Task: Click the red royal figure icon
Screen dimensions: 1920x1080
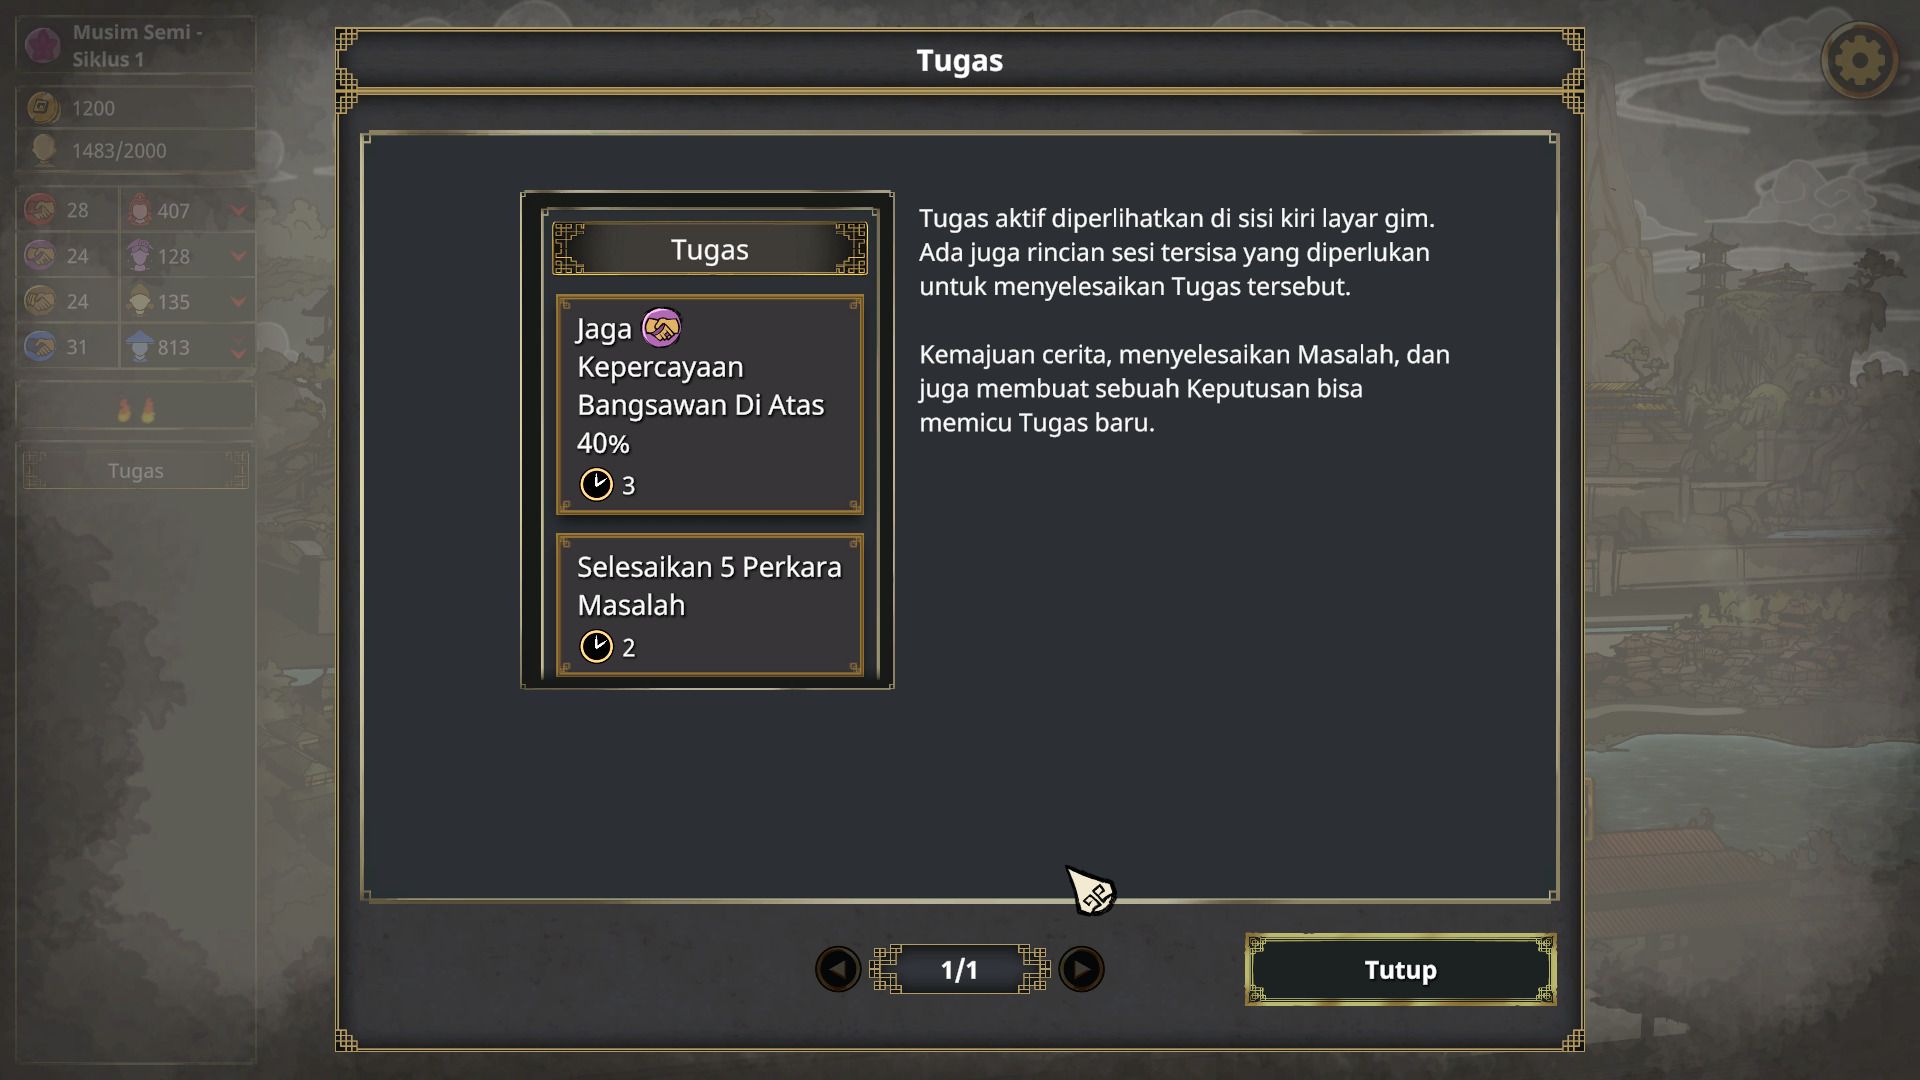Action: coord(140,210)
